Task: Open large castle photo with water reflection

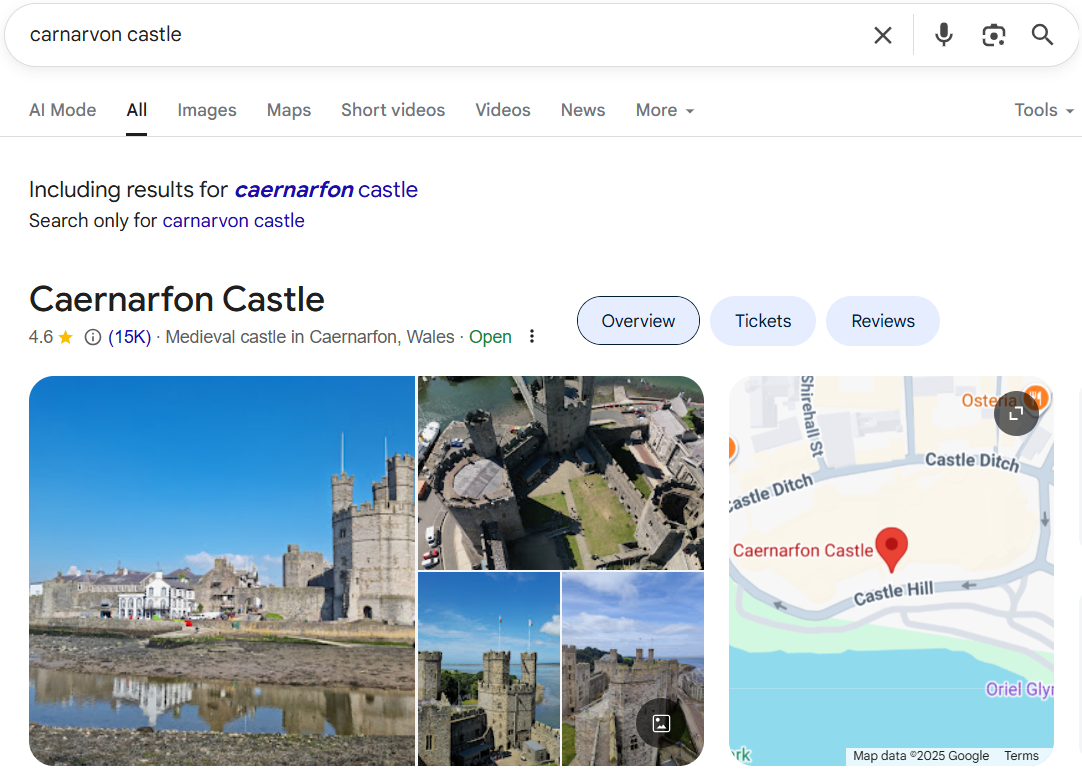Action: point(221,570)
